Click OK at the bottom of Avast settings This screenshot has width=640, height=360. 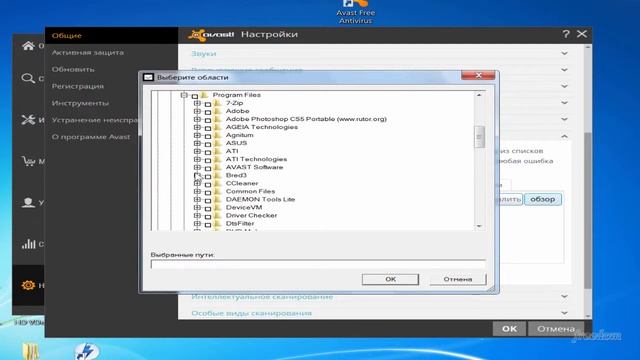click(509, 329)
